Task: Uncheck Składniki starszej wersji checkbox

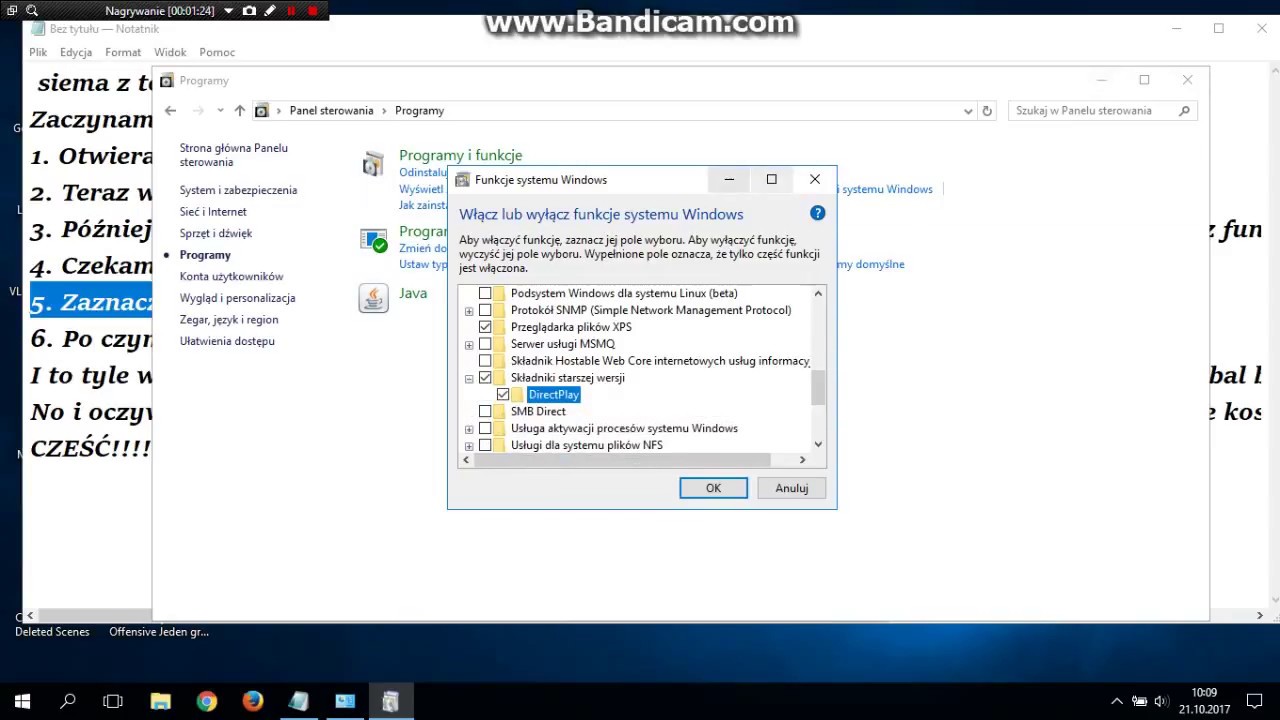Action: click(485, 378)
